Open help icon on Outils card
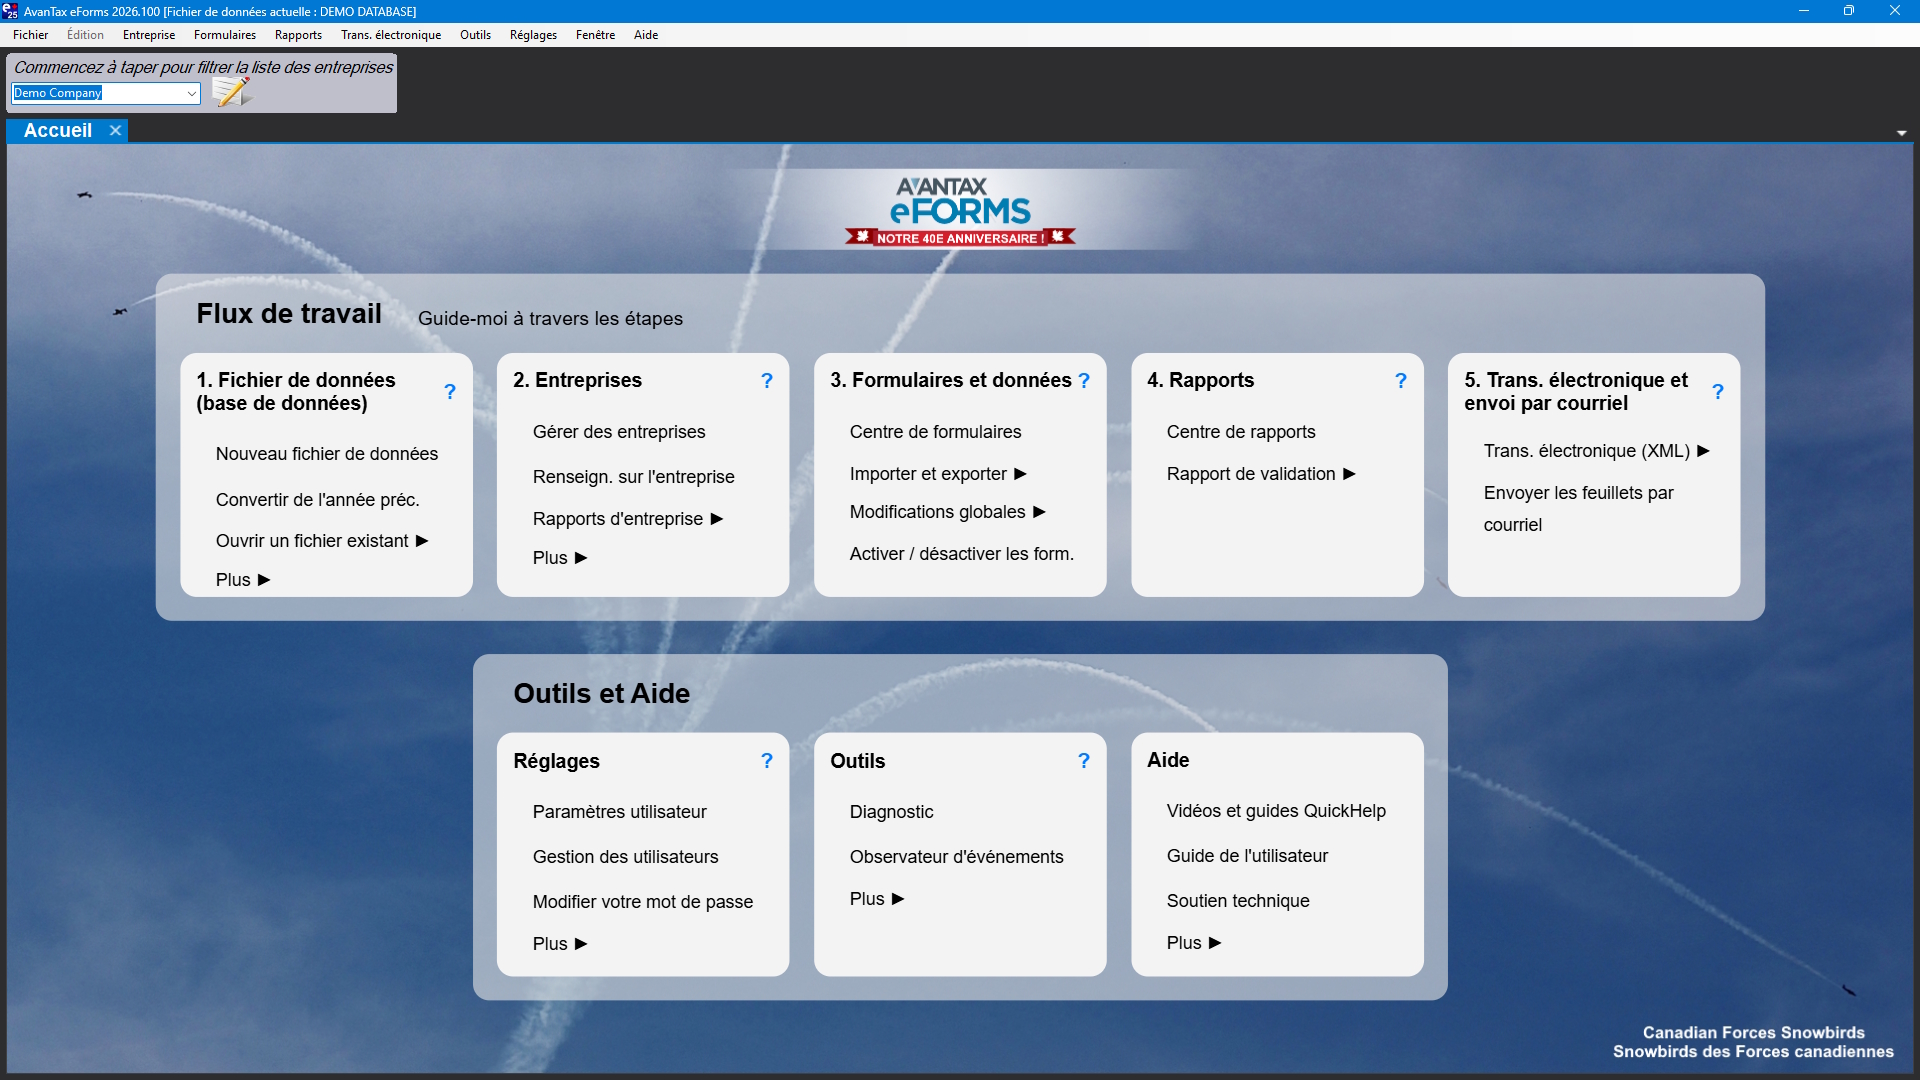1920x1080 pixels. tap(1084, 761)
